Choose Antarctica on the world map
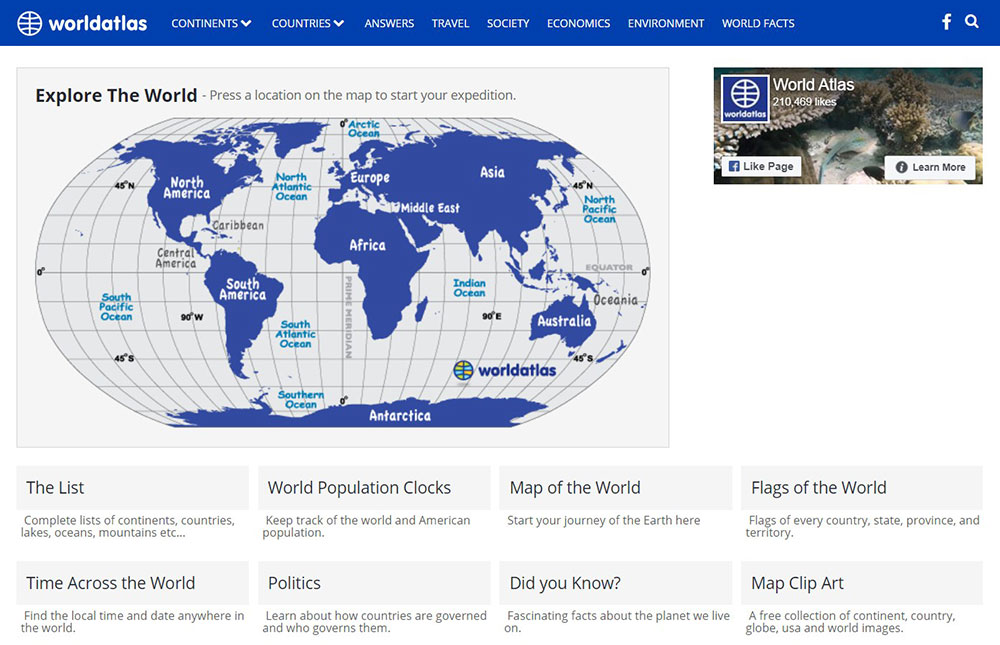The width and height of the screenshot is (1000, 645). [x=399, y=415]
